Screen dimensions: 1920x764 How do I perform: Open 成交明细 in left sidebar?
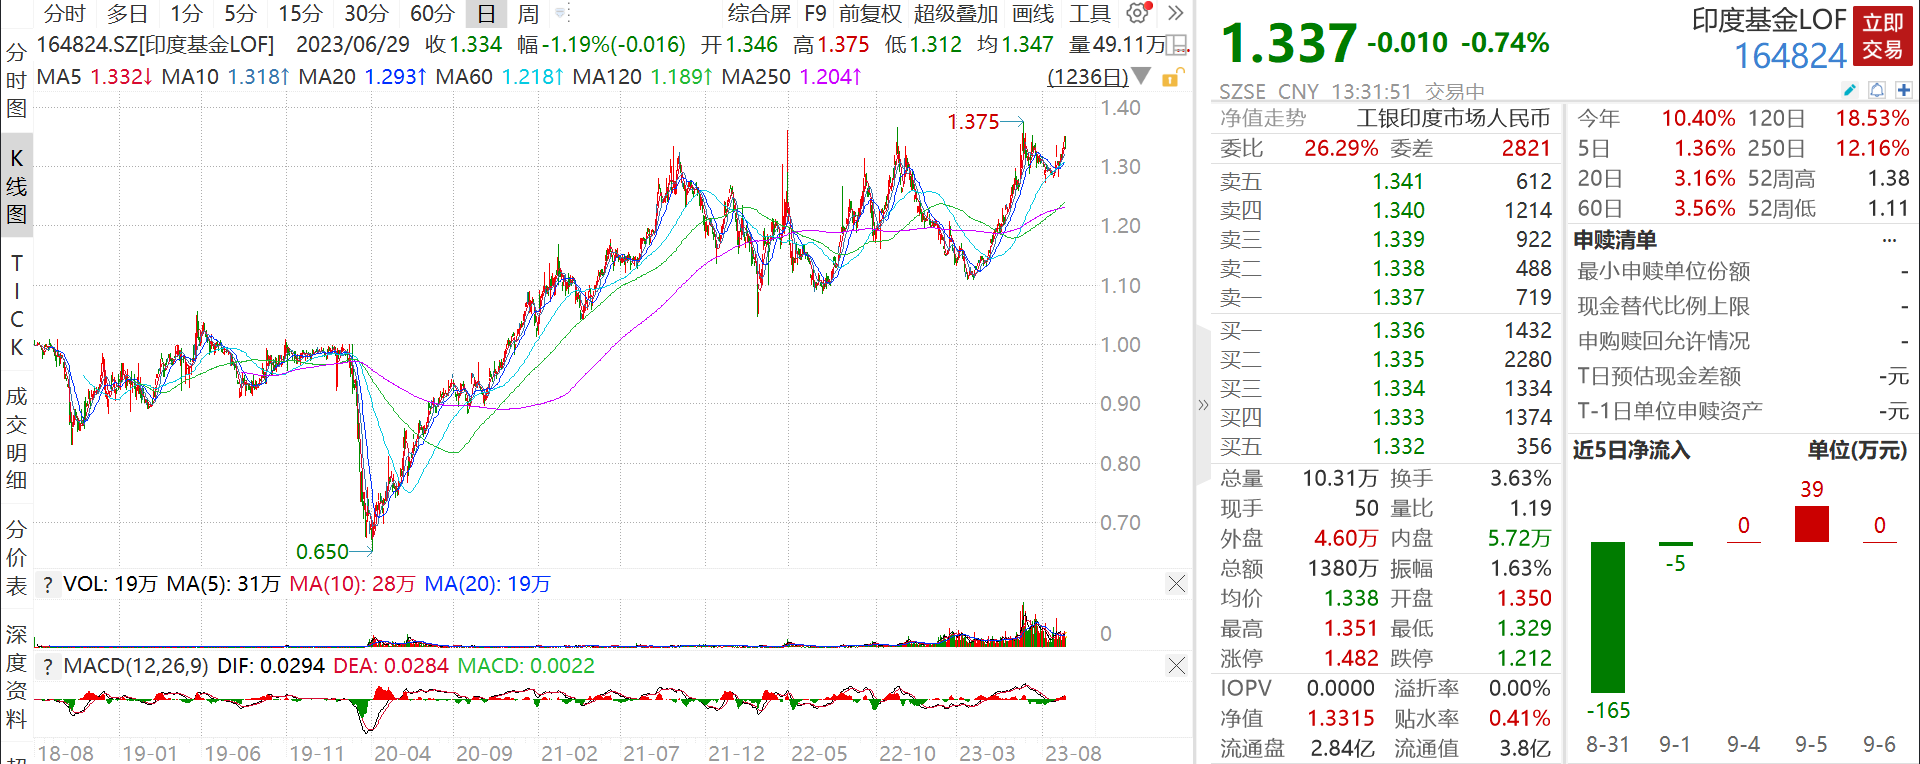[16, 438]
